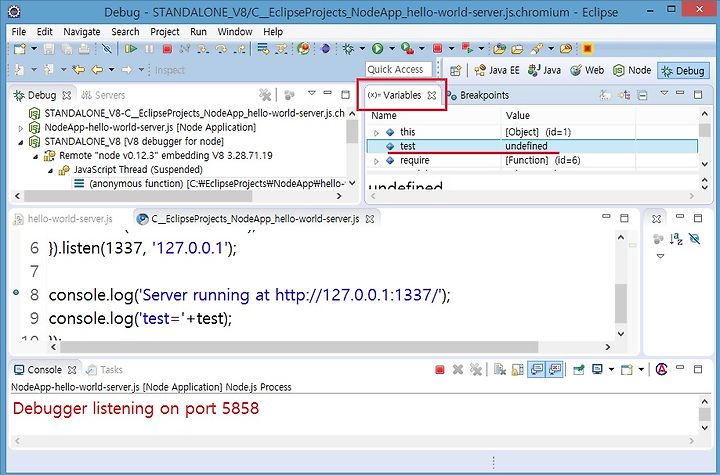The height and width of the screenshot is (475, 720).
Task: Open the Open Console dropdown arrow
Action: (x=641, y=370)
